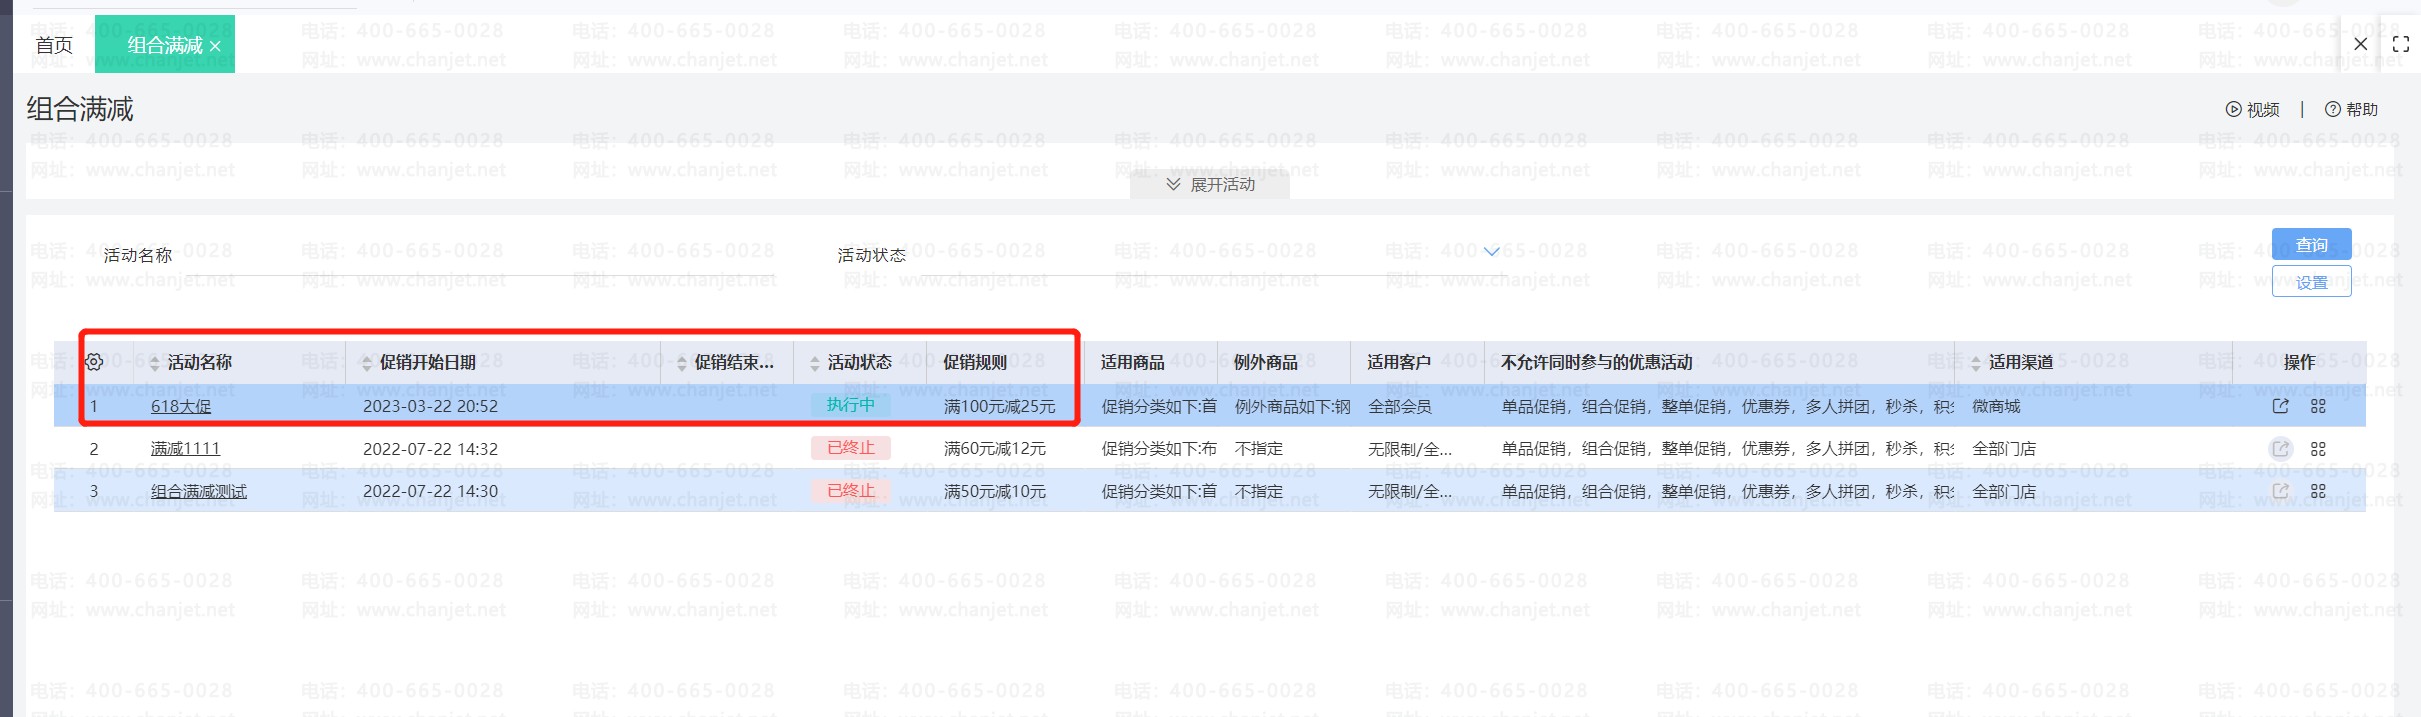Sort by 活动名称 column
Image resolution: width=2421 pixels, height=717 pixels.
154,363
